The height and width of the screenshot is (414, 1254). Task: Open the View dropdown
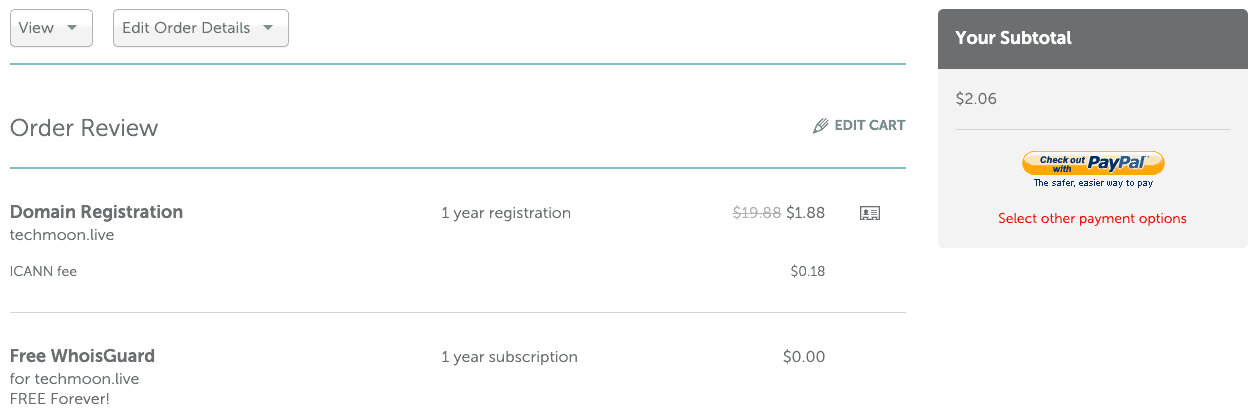(51, 28)
